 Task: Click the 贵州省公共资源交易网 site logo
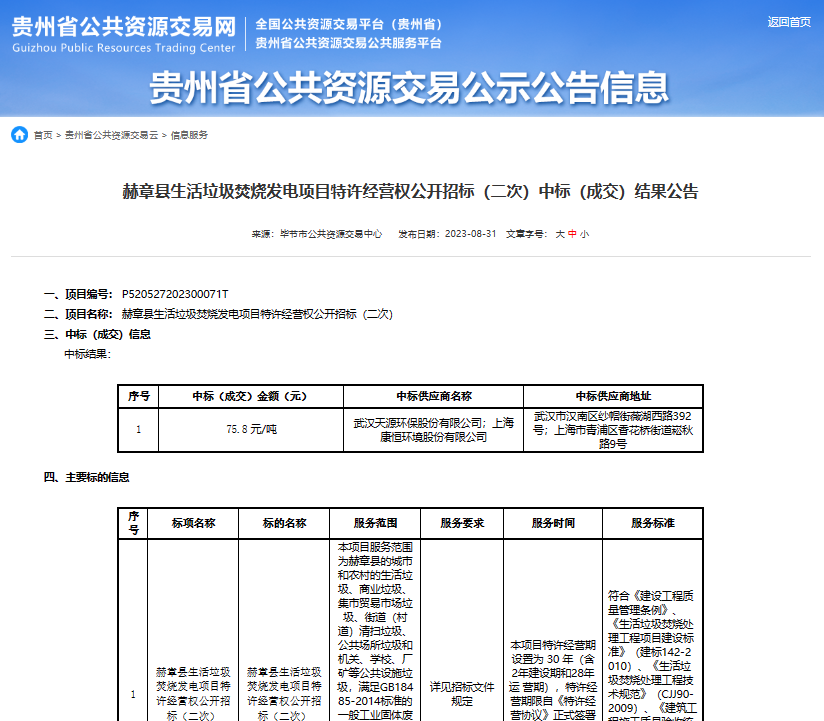click(124, 34)
